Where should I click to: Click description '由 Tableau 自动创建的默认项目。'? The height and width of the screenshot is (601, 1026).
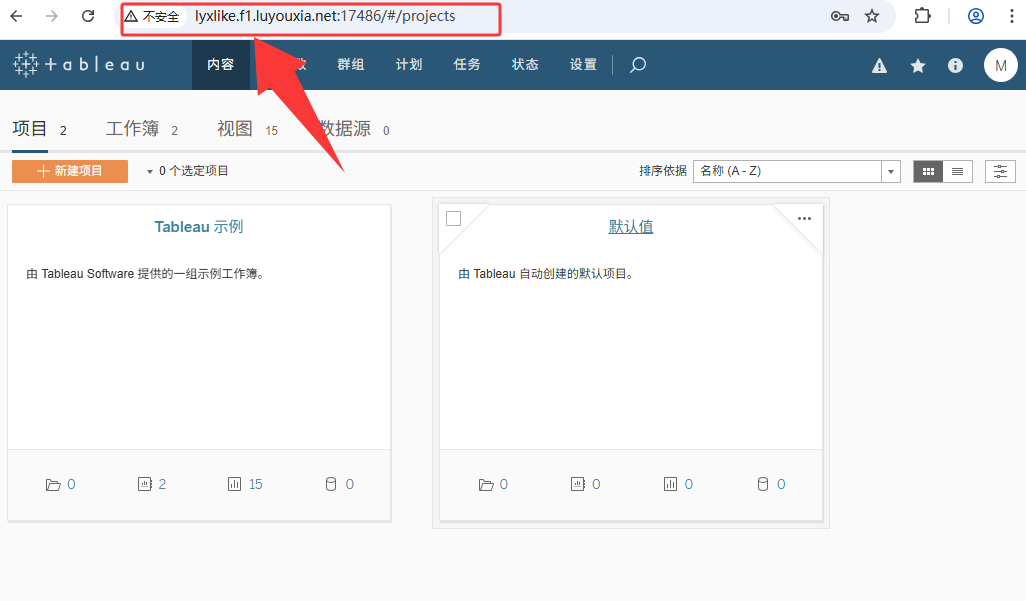(x=547, y=274)
